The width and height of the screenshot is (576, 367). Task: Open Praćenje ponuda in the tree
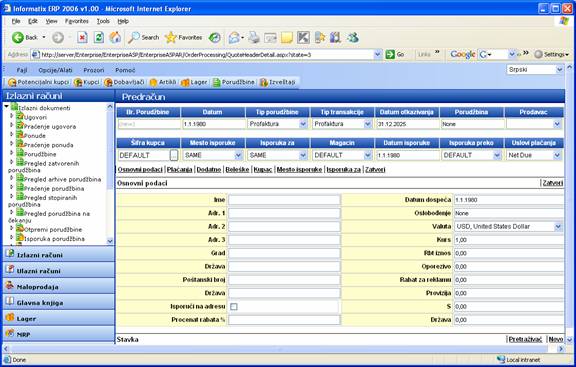click(48, 145)
